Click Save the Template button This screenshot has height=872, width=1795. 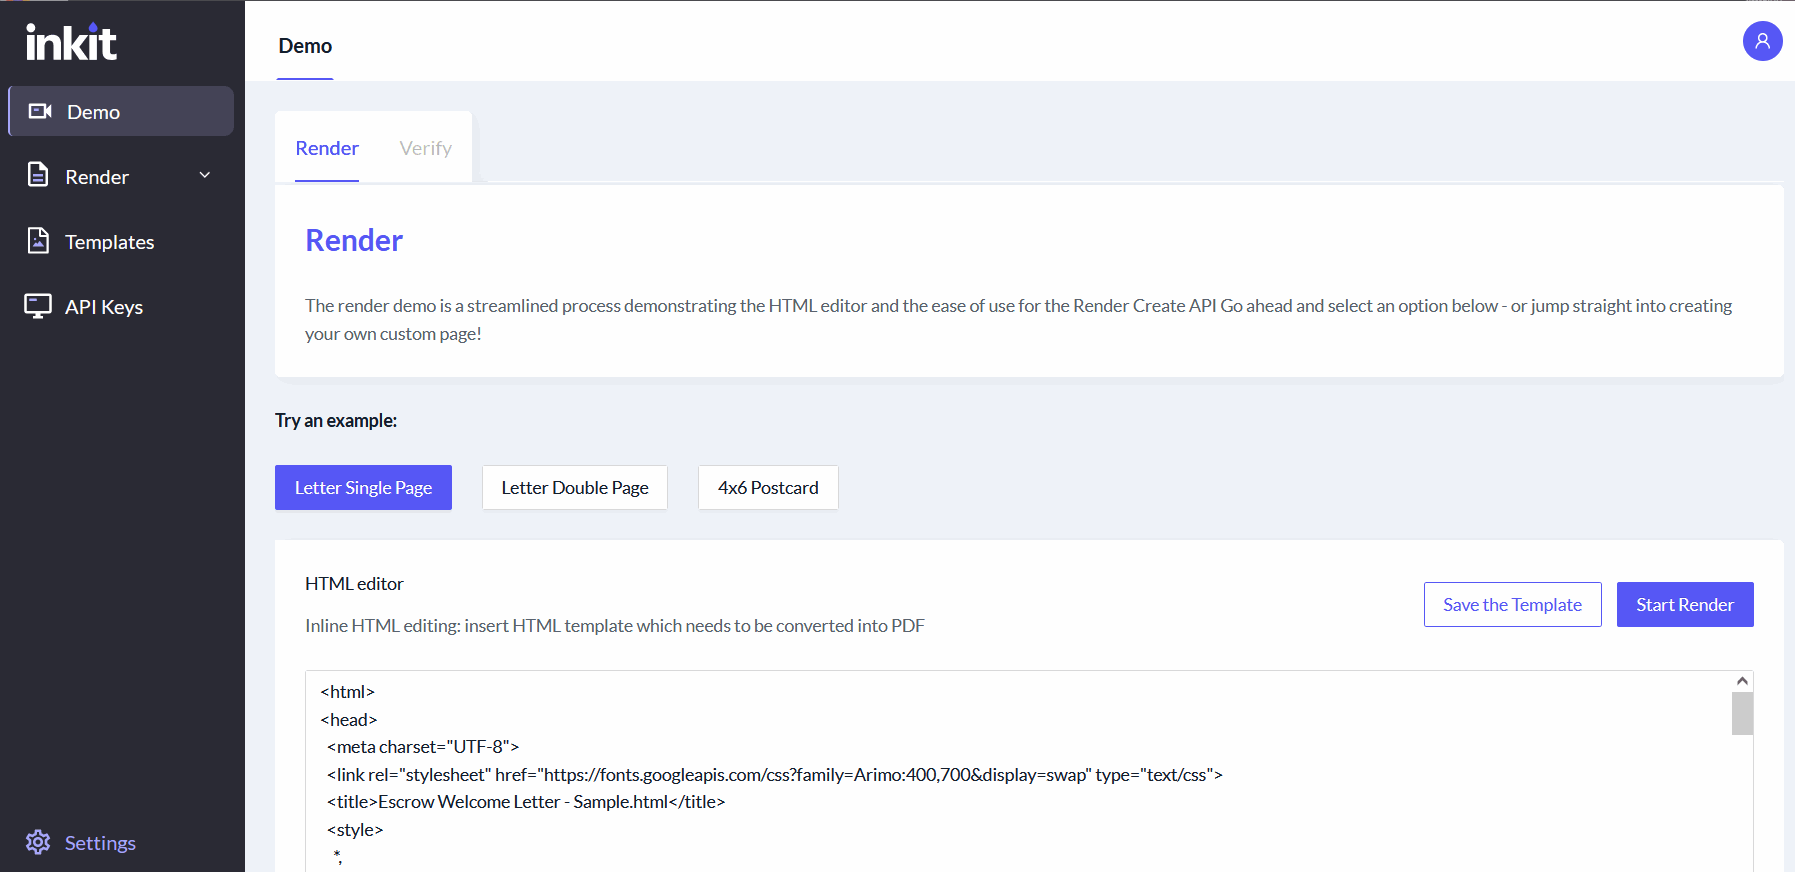click(1512, 604)
